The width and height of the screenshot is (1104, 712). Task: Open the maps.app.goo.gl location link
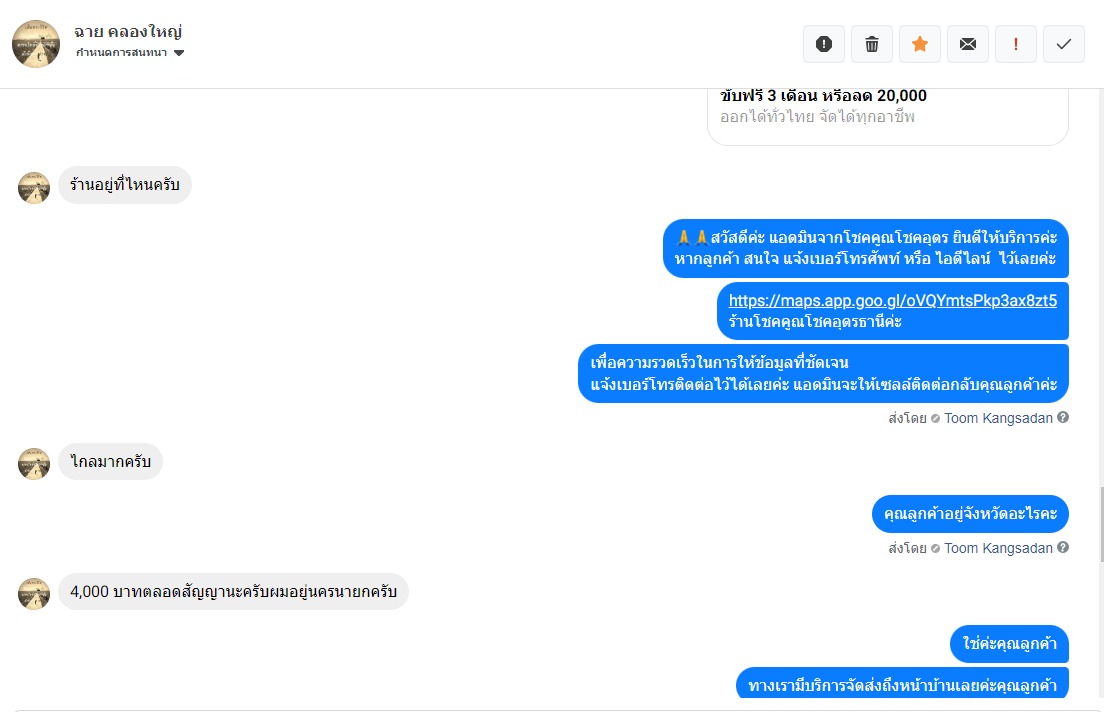(x=893, y=301)
